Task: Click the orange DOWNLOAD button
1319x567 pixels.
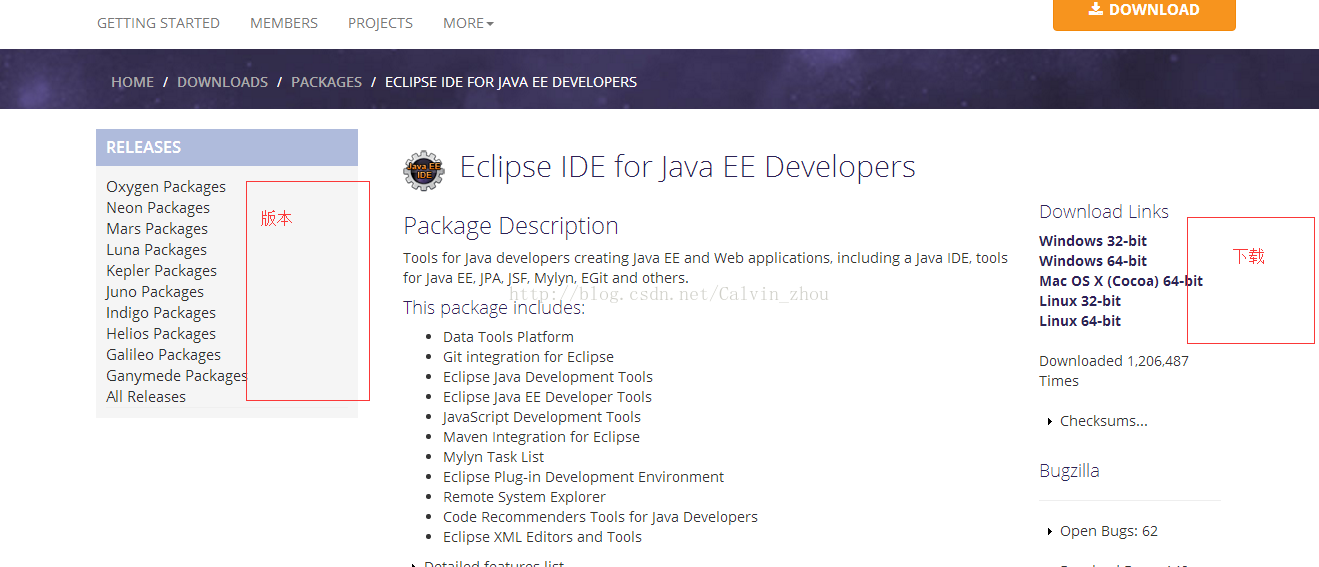Action: [1144, 12]
